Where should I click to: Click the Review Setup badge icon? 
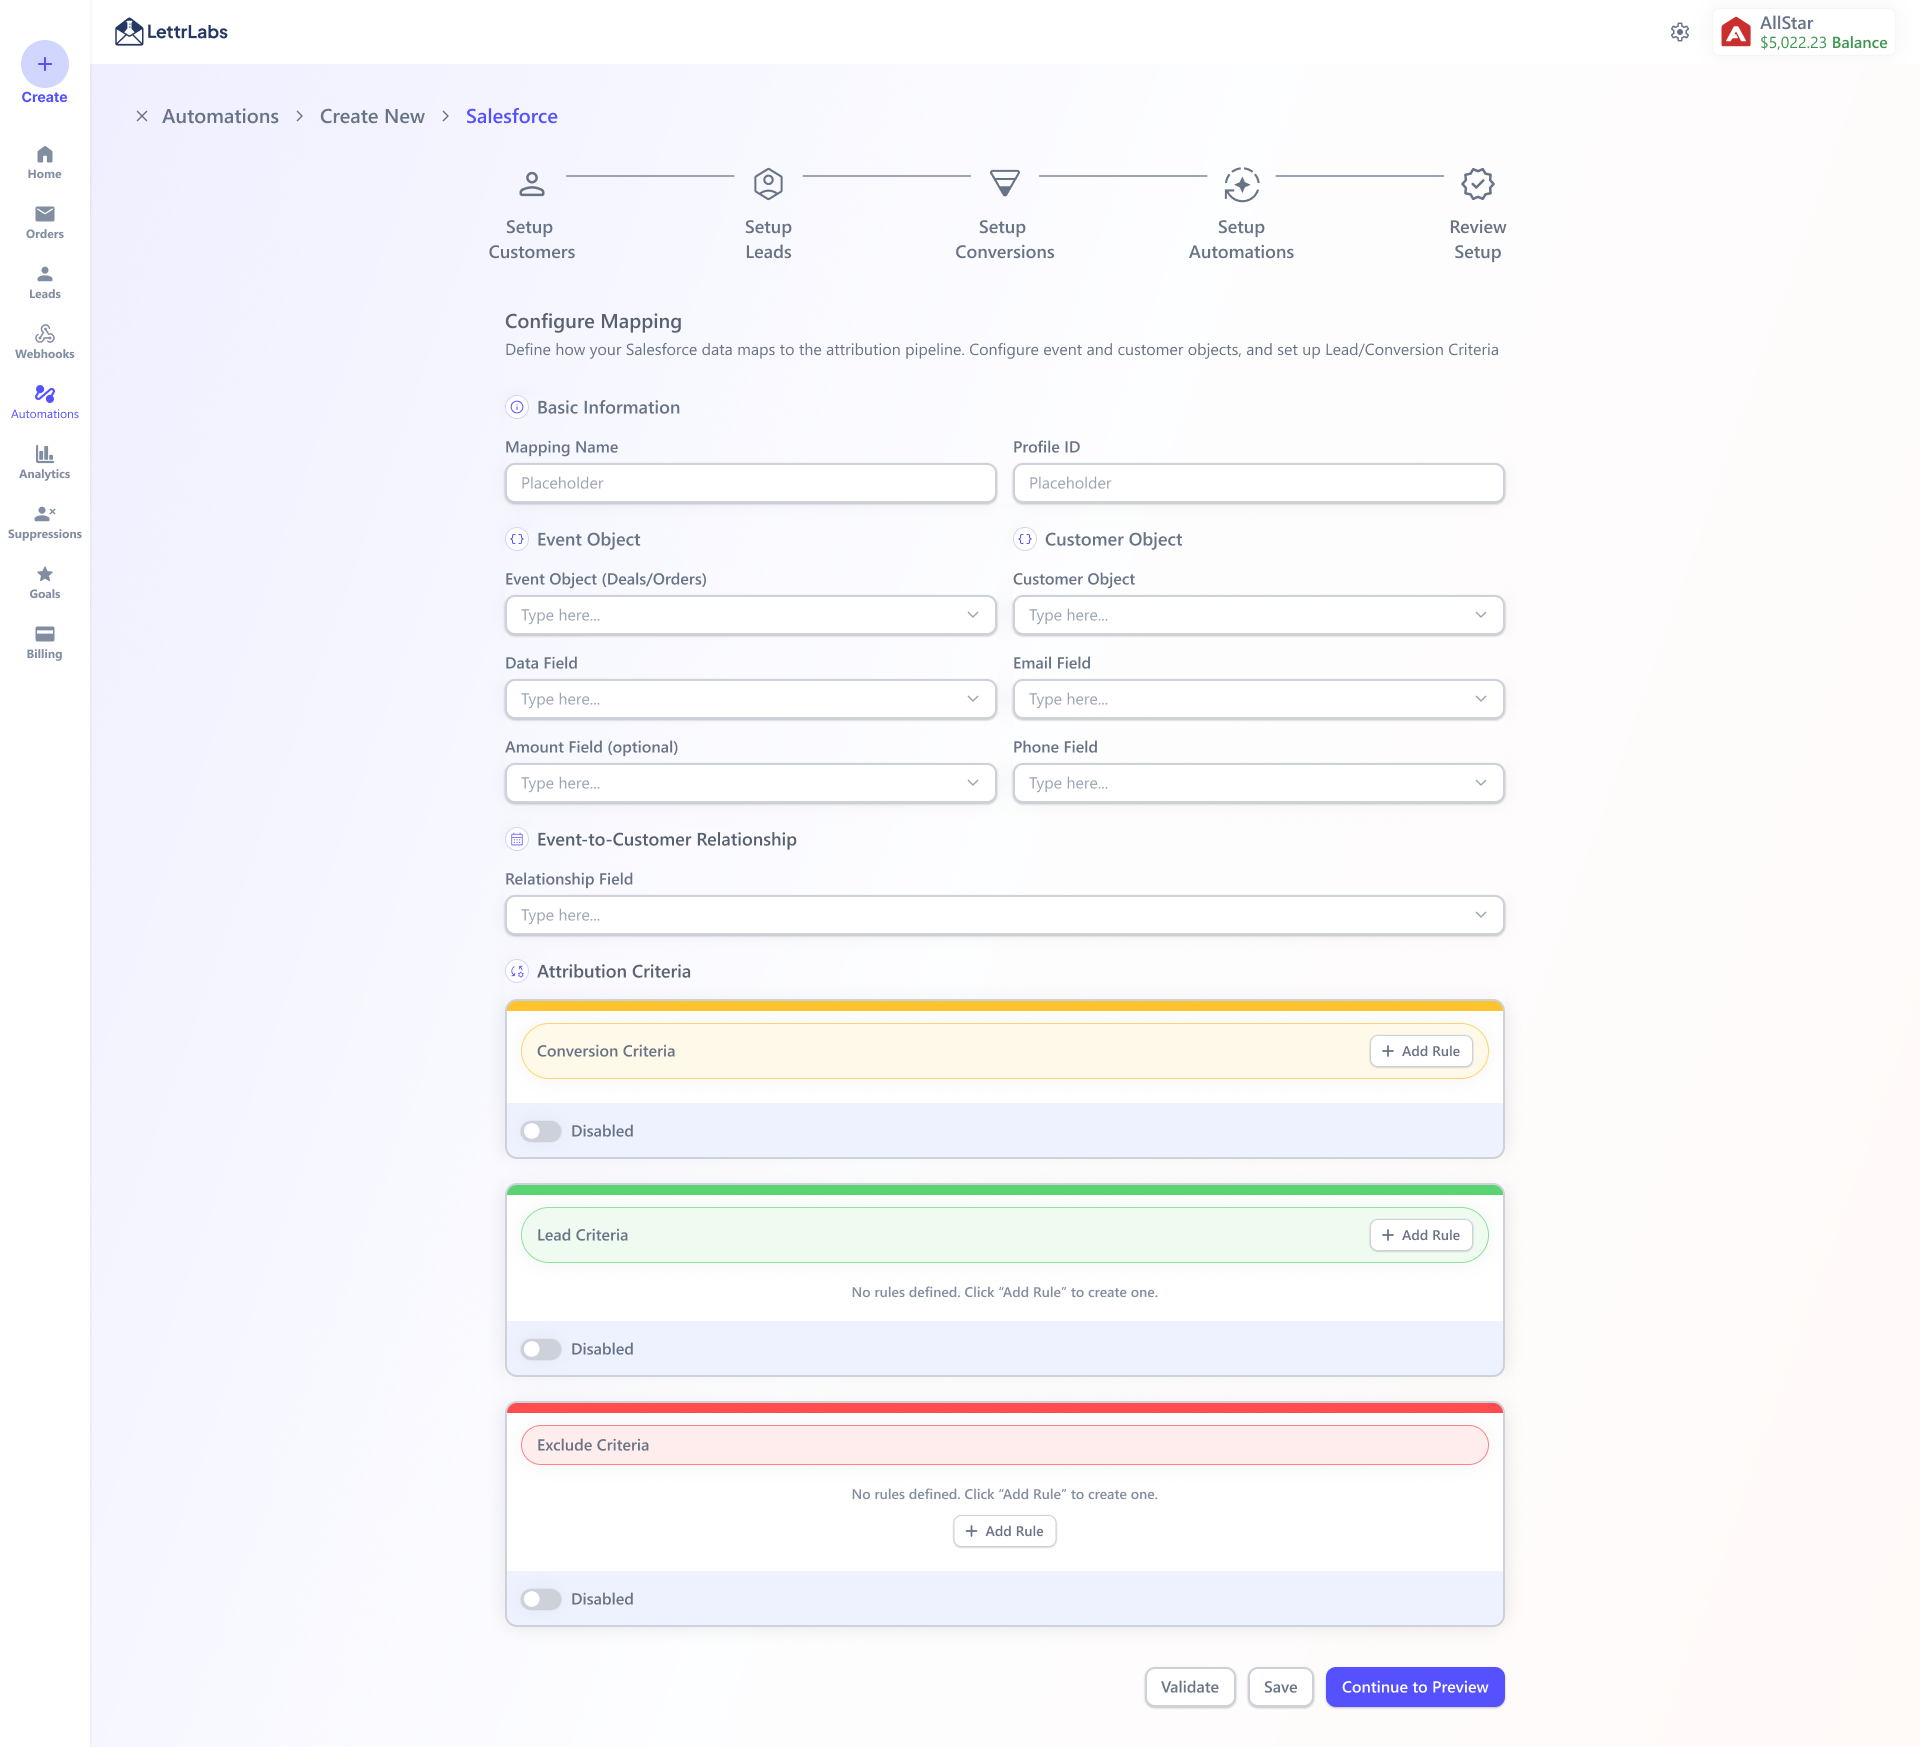click(1477, 184)
